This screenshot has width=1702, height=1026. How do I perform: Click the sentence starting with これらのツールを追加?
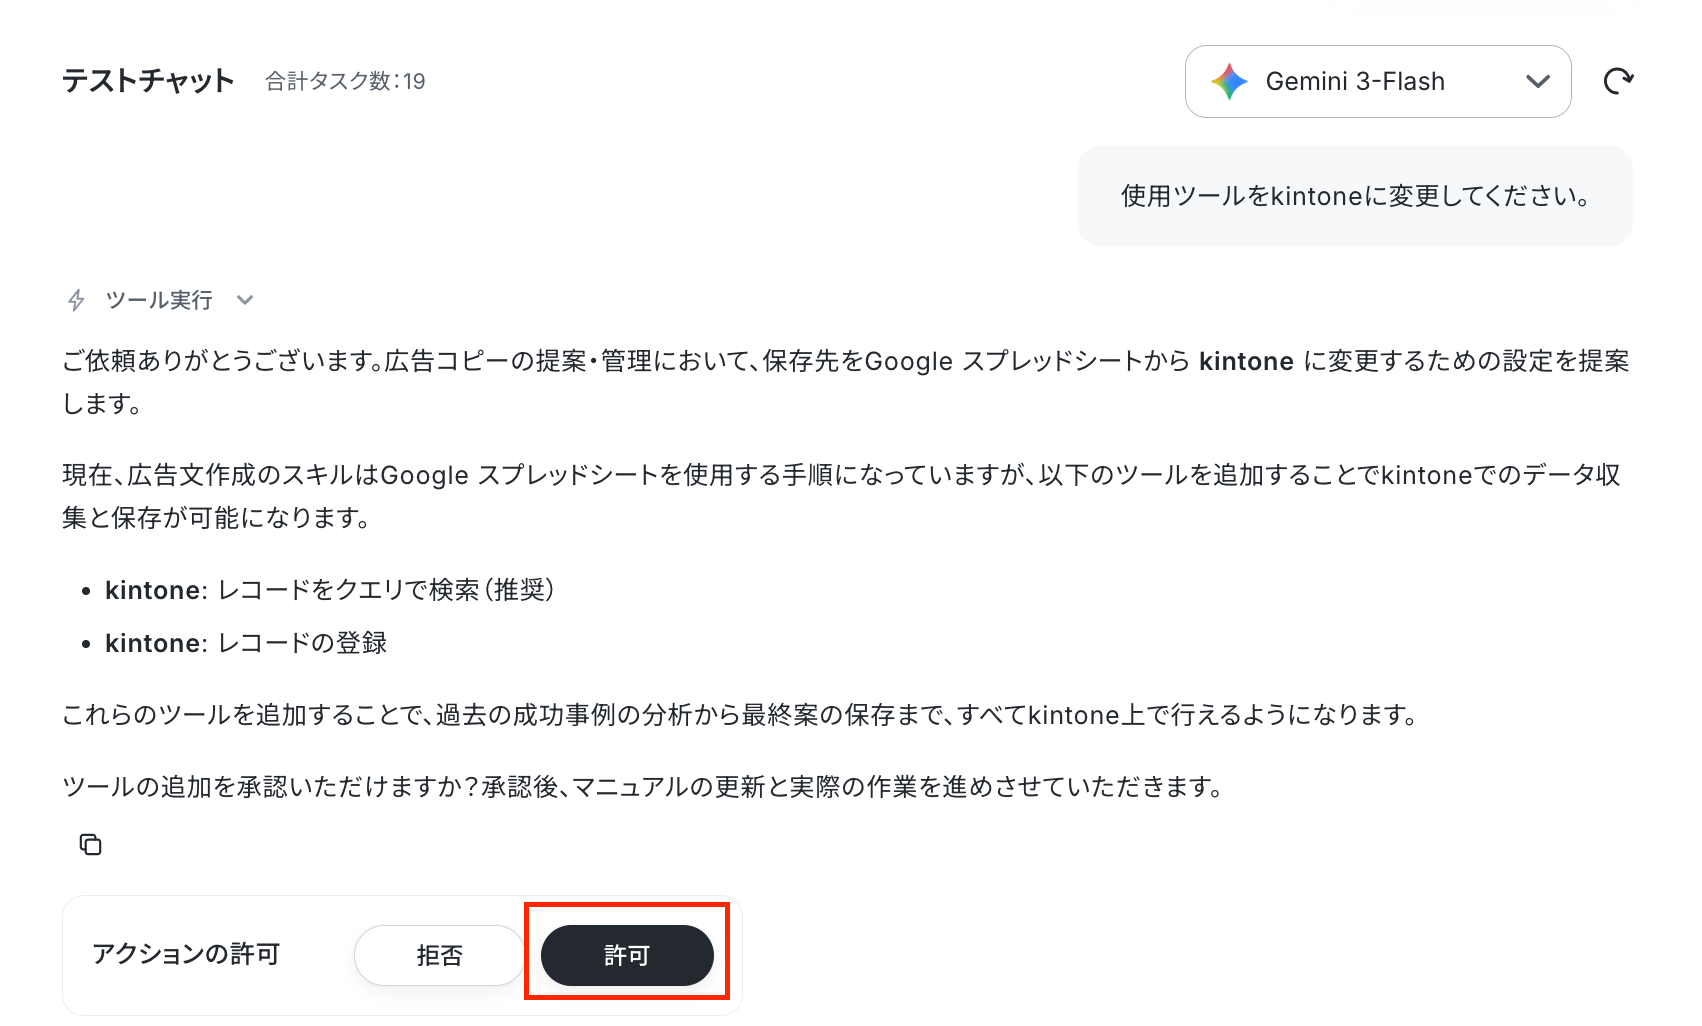(739, 715)
